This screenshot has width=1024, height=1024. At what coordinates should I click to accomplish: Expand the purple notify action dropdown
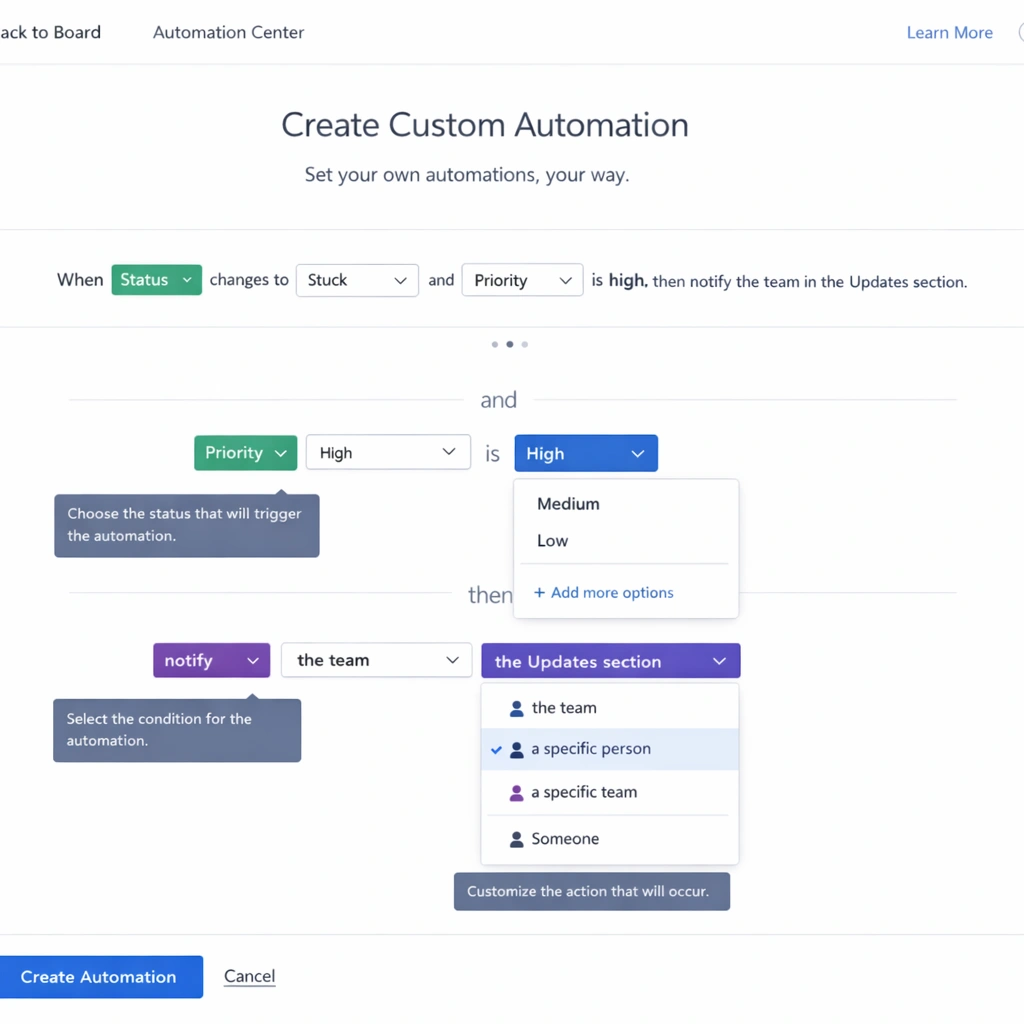coord(211,661)
